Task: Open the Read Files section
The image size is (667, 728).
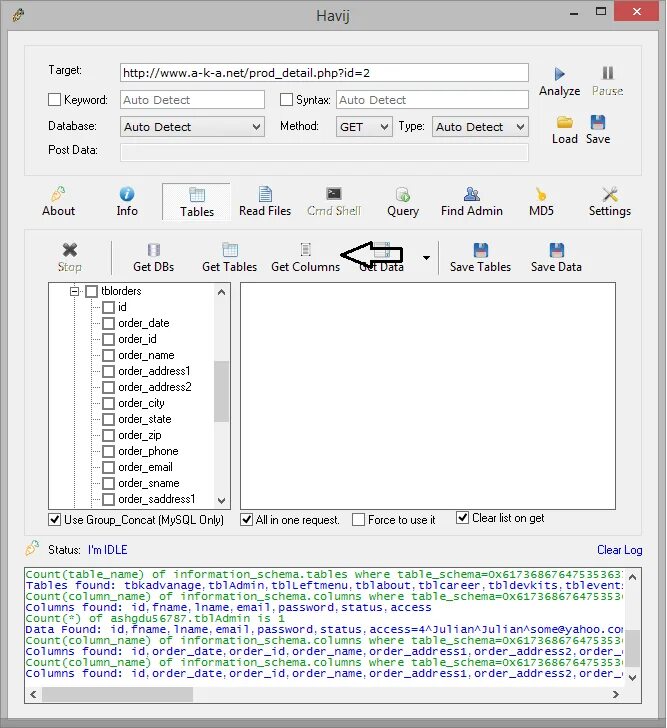Action: tap(265, 202)
